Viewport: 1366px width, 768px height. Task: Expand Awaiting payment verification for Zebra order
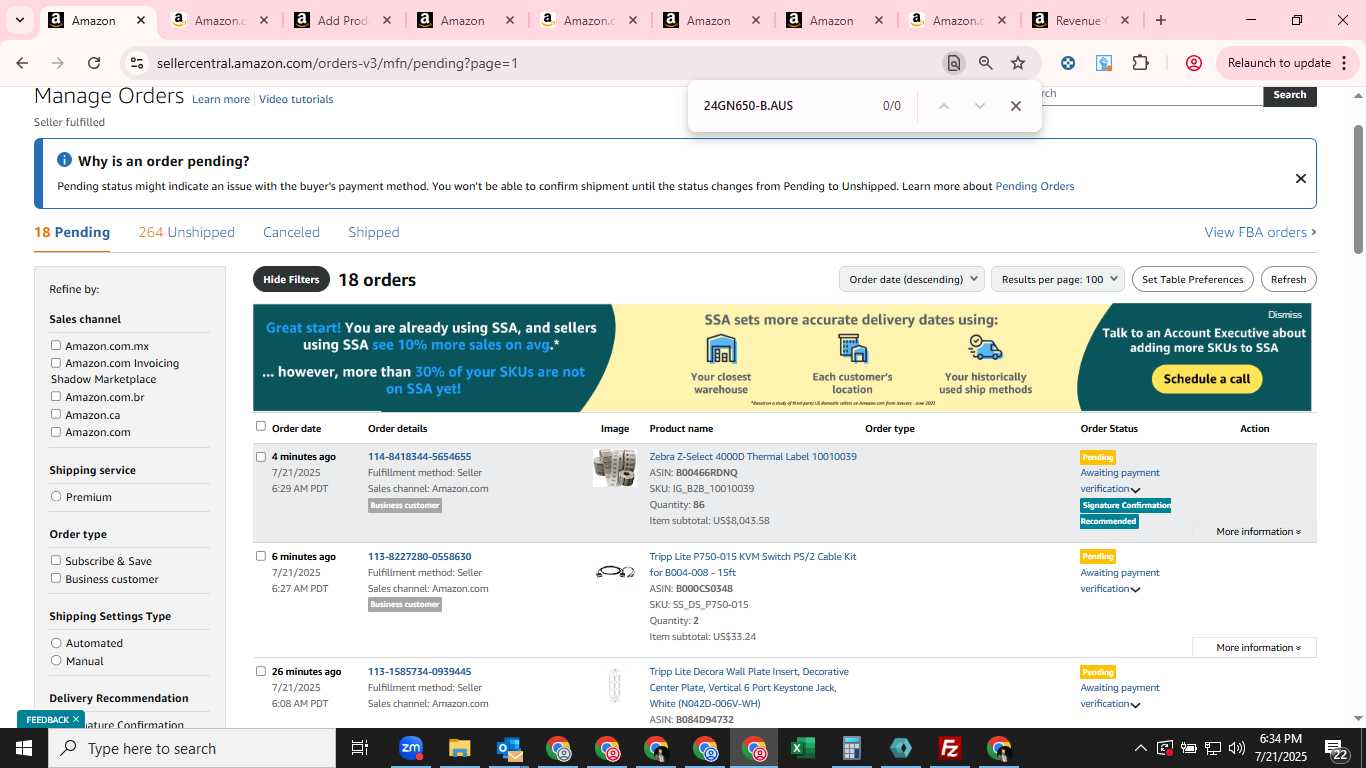tap(1135, 490)
